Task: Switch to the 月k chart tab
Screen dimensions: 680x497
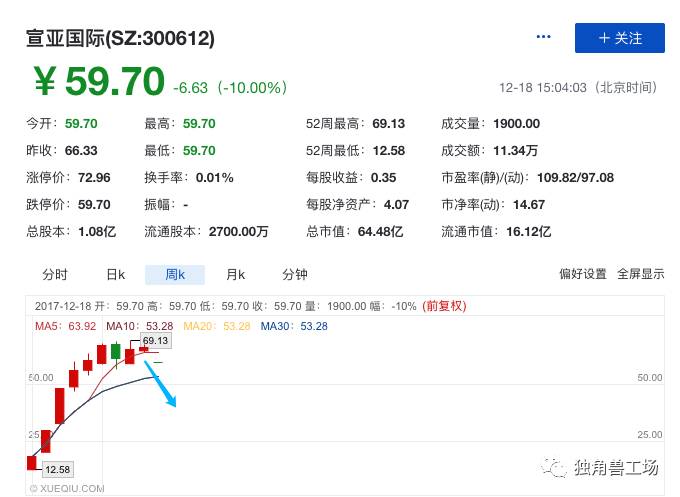Action: pos(235,275)
